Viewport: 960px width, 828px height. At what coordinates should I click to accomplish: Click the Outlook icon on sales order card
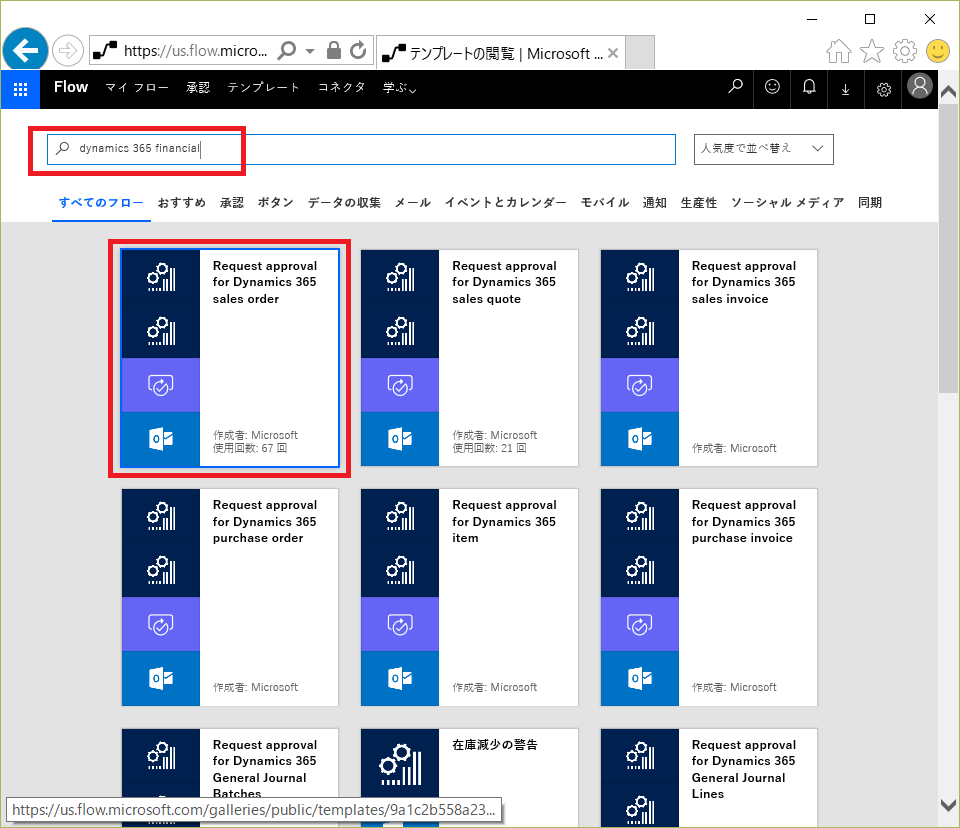160,438
